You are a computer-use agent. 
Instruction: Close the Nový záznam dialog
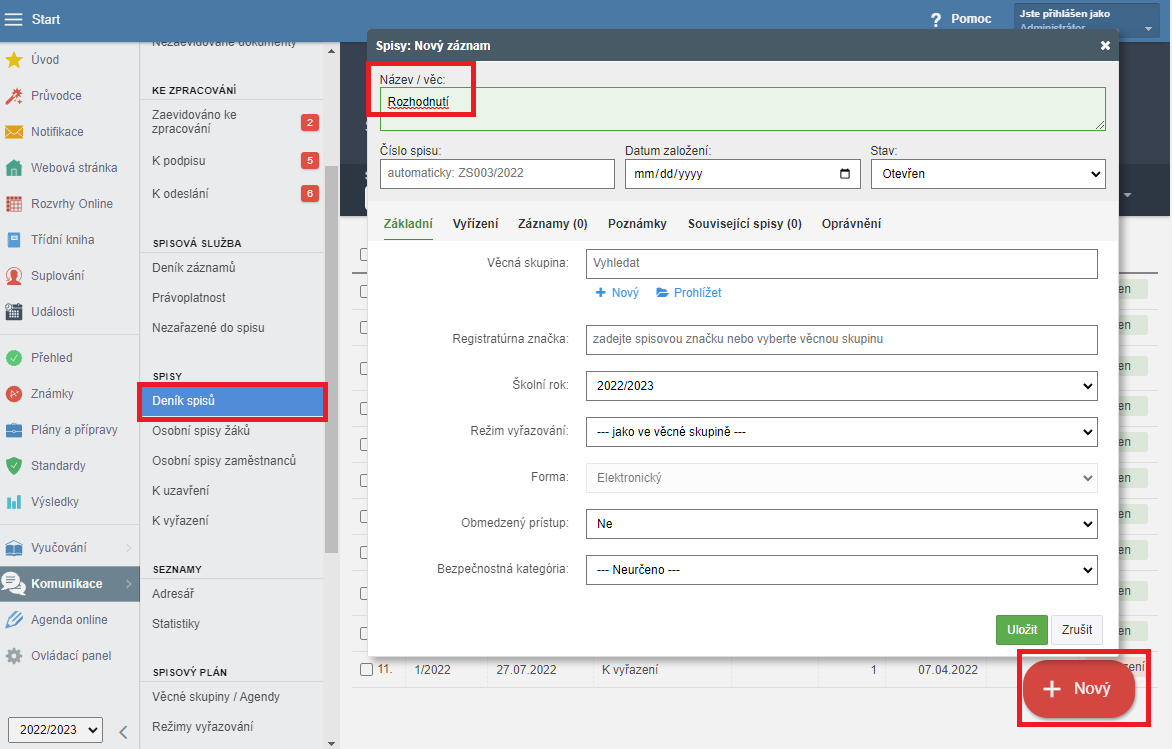[1105, 46]
